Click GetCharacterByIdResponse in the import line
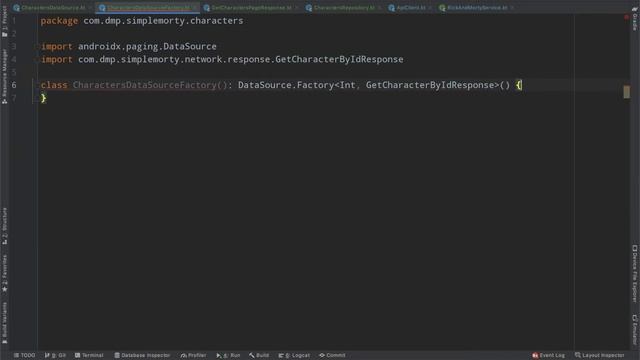This screenshot has width=640, height=360. (339, 60)
